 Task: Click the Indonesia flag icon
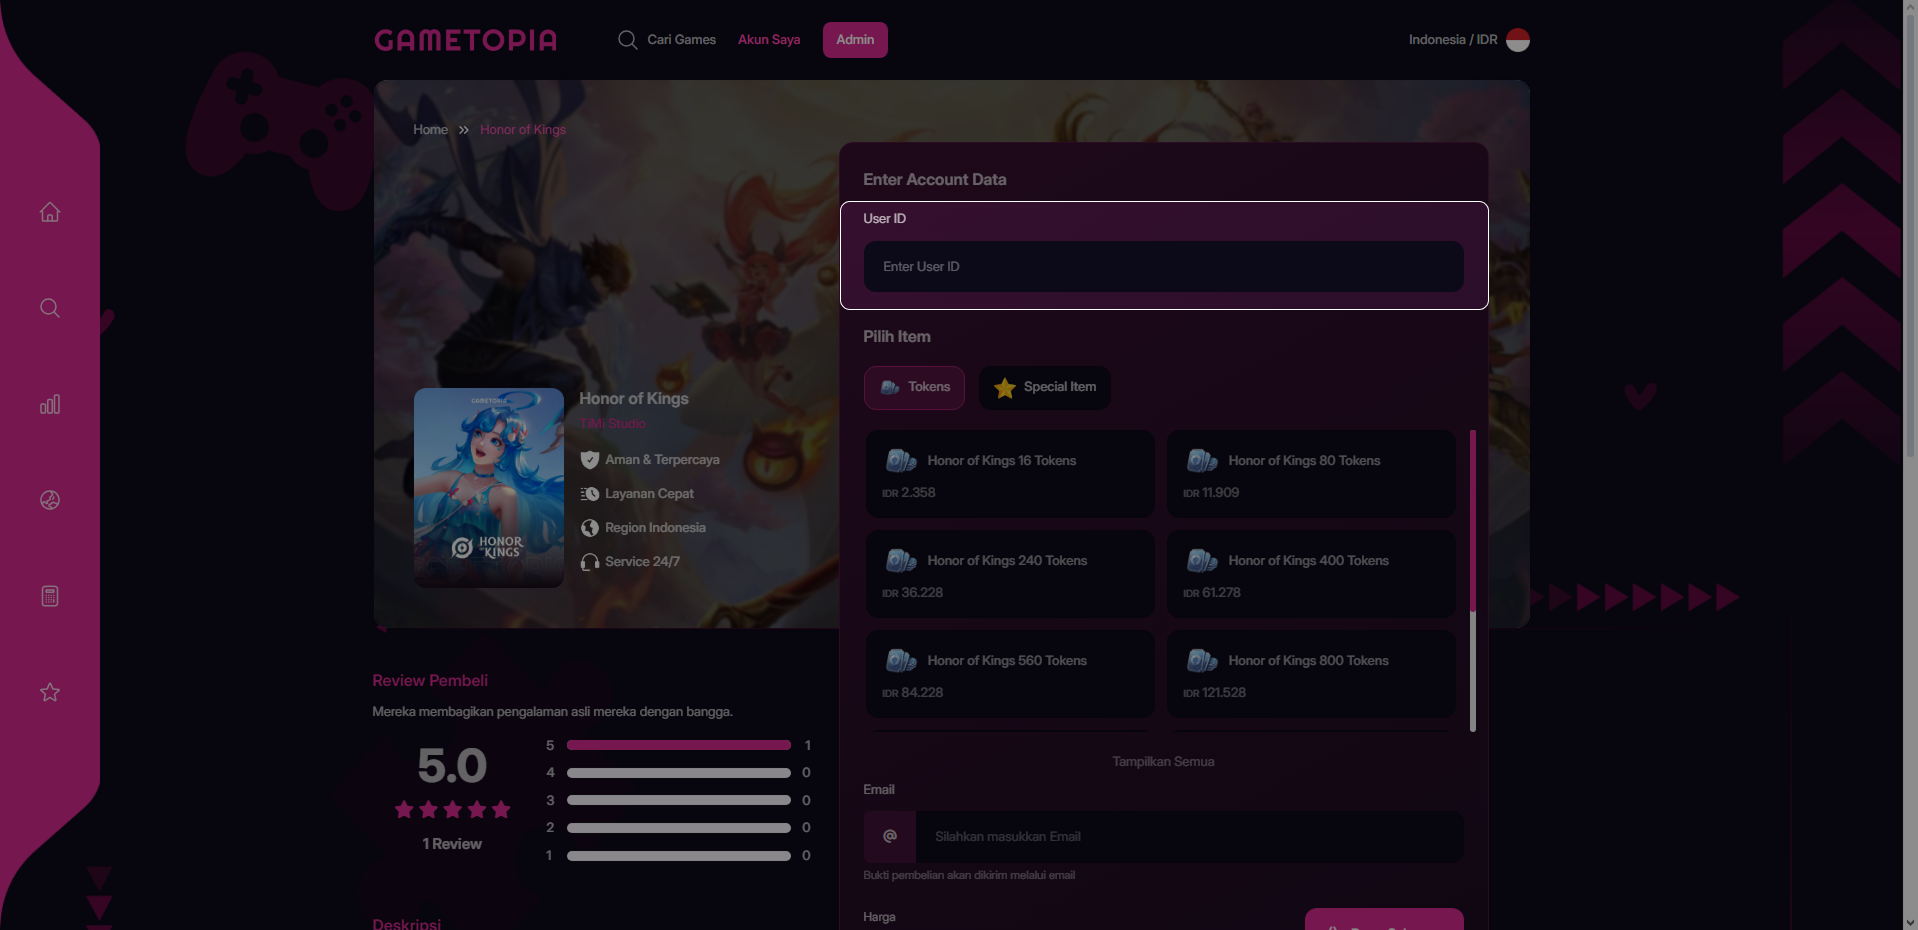point(1518,40)
